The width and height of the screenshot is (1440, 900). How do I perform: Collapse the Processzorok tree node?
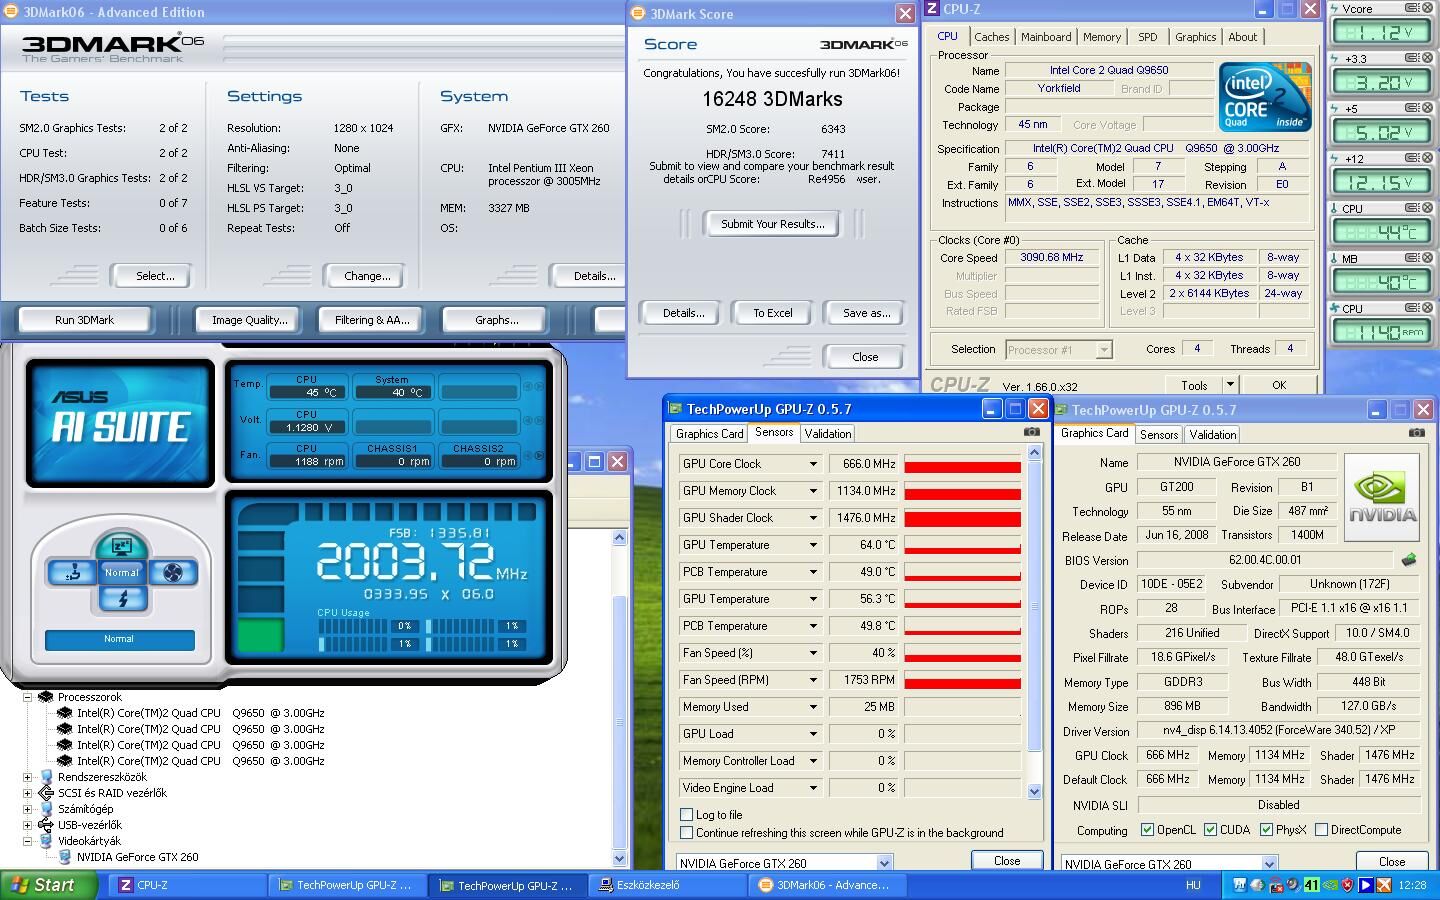click(x=28, y=697)
